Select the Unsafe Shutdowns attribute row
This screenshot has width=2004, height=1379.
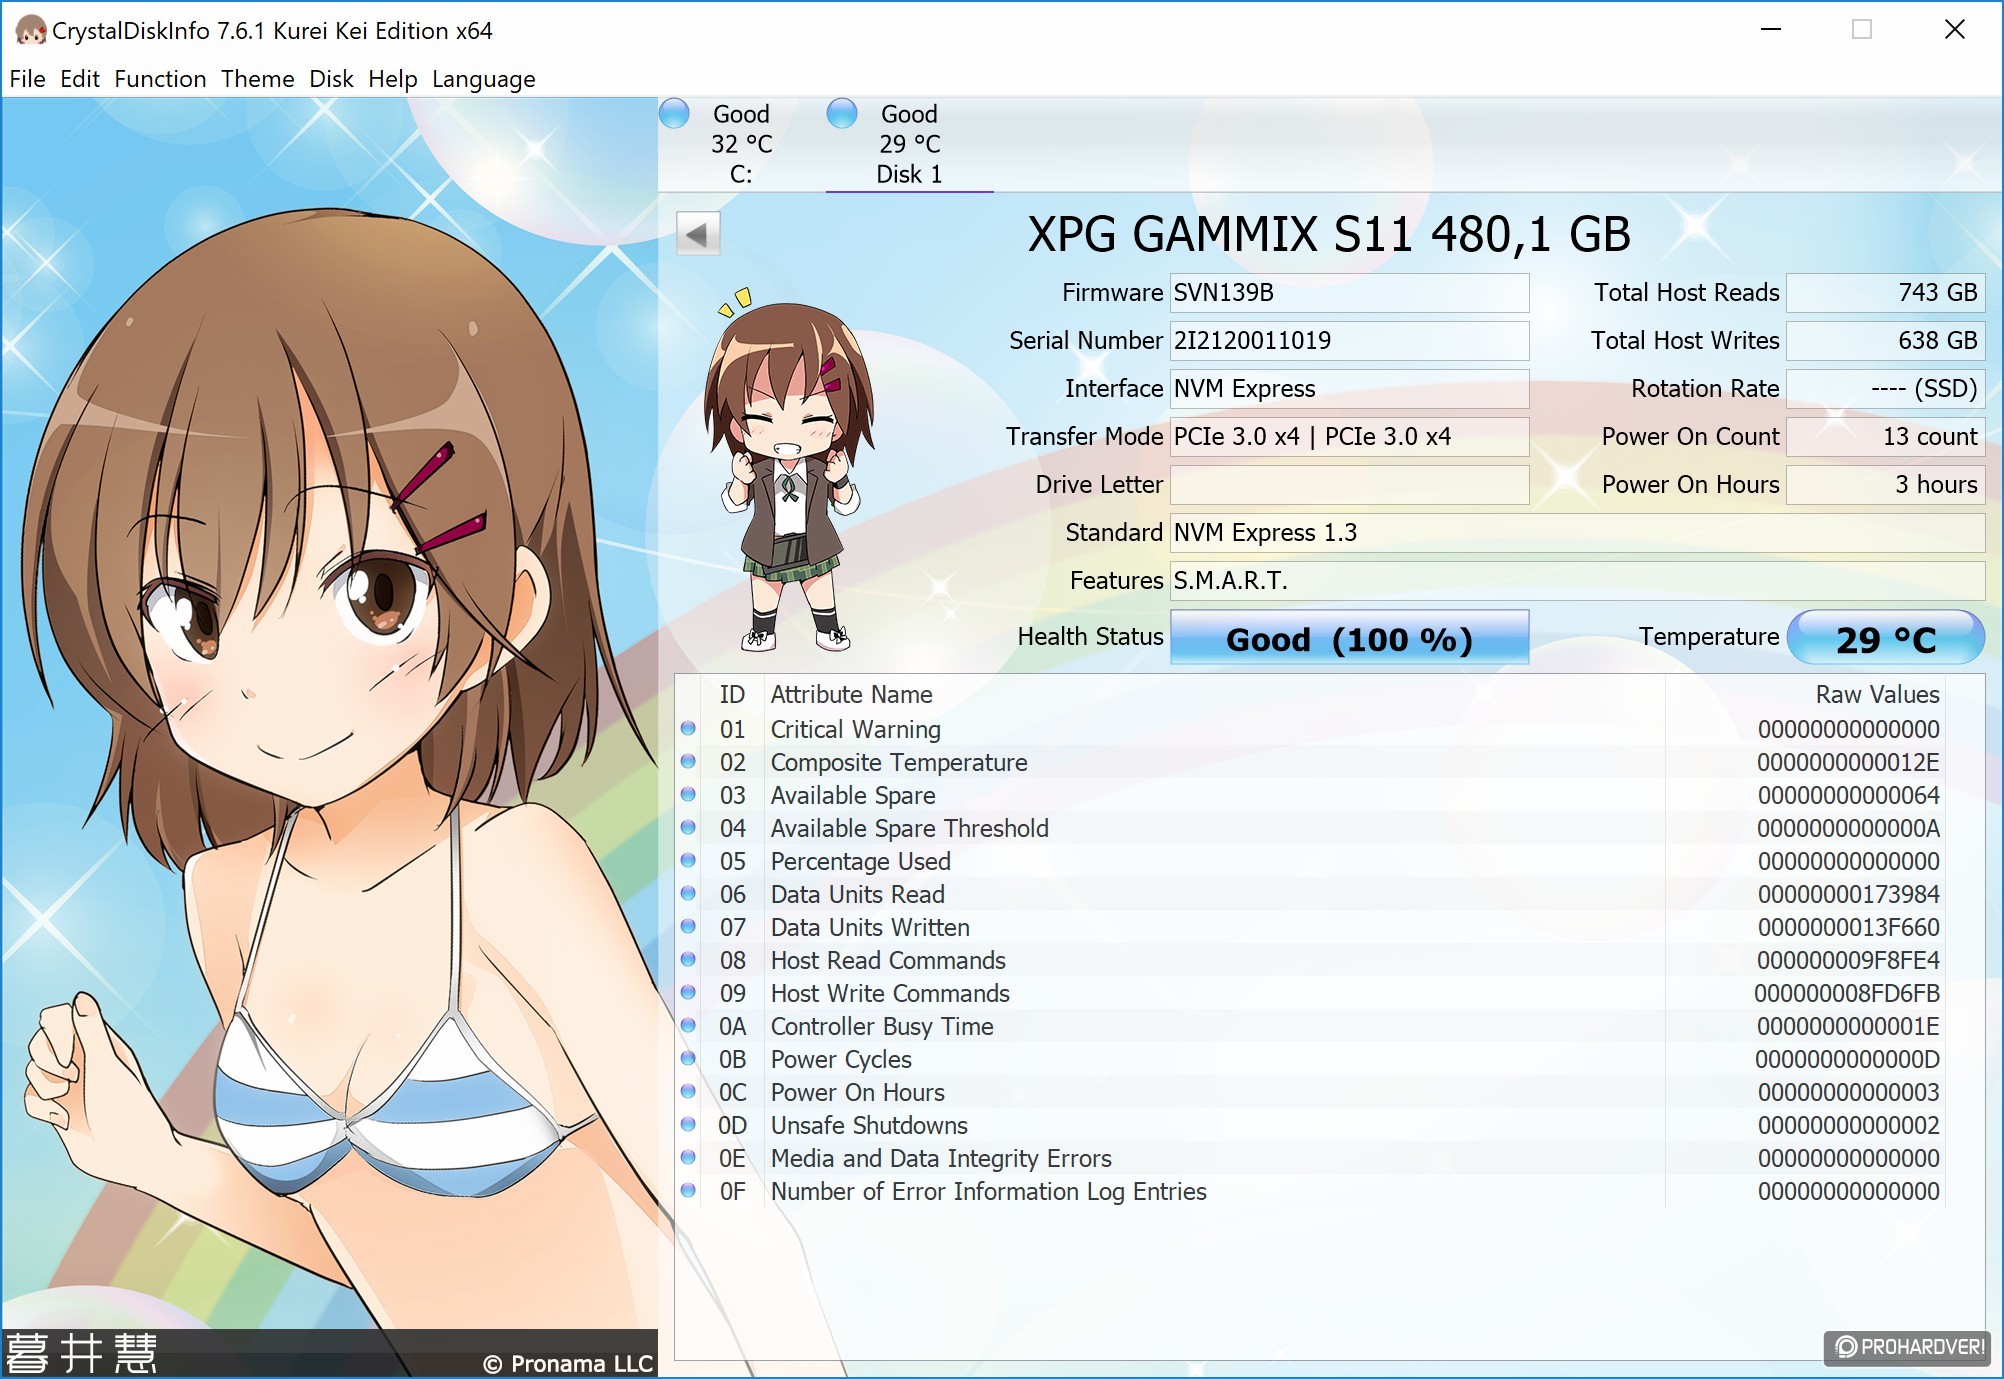(1310, 1125)
